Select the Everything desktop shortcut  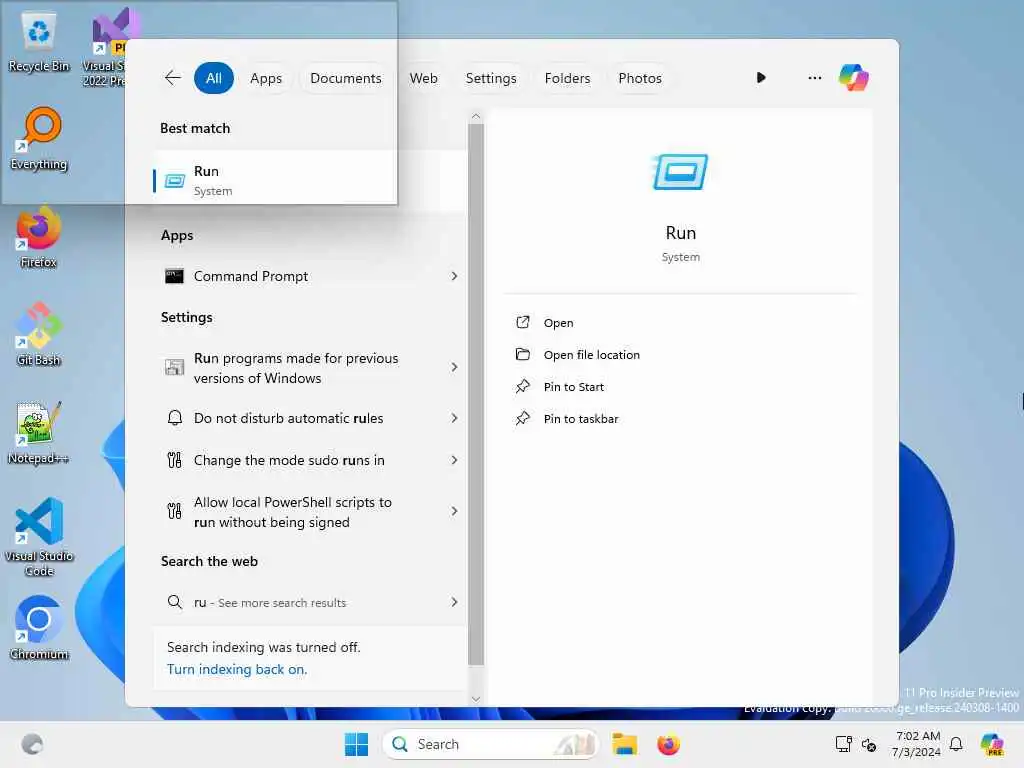39,139
